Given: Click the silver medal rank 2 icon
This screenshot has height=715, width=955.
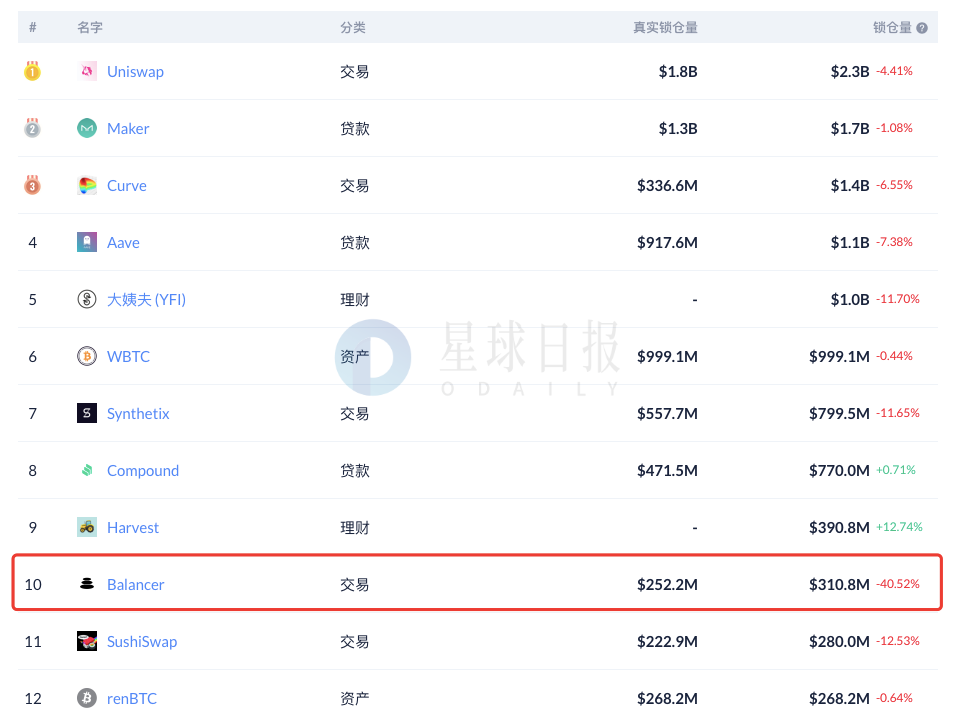Looking at the screenshot, I should (32, 128).
